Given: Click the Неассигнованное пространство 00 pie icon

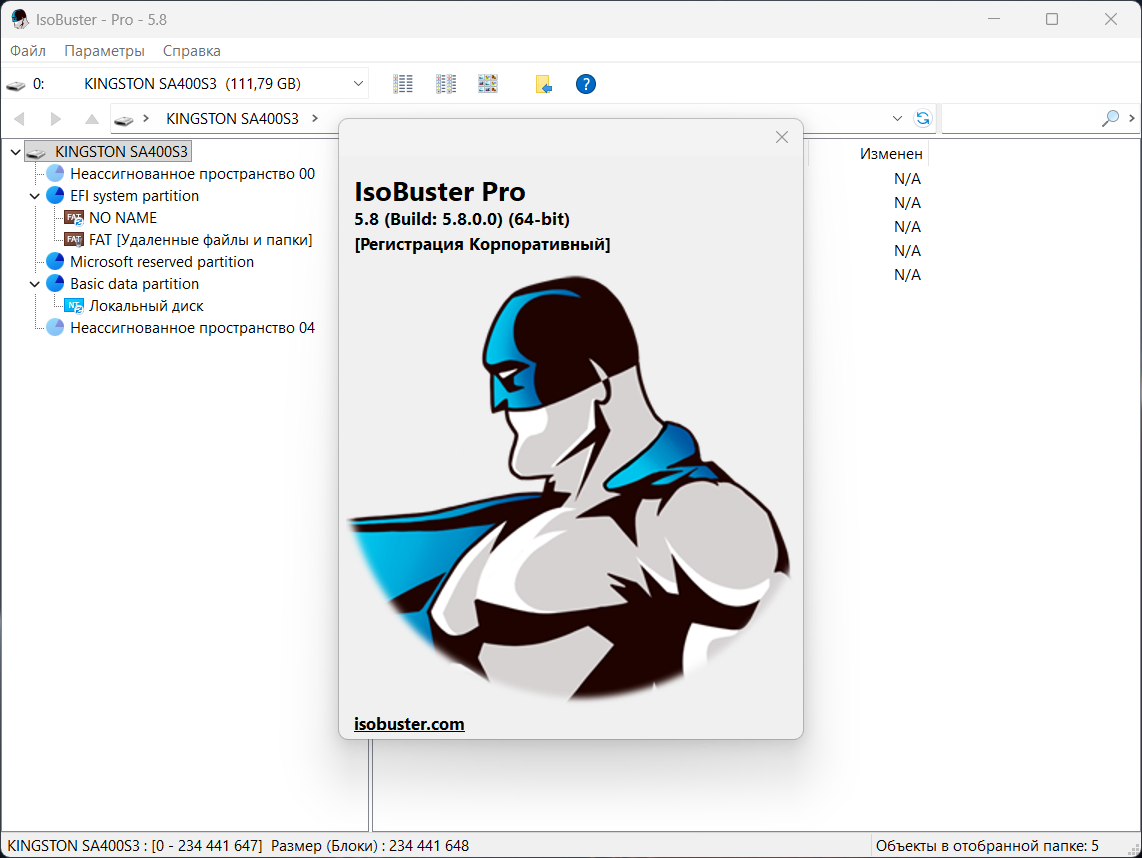Looking at the screenshot, I should click(55, 173).
